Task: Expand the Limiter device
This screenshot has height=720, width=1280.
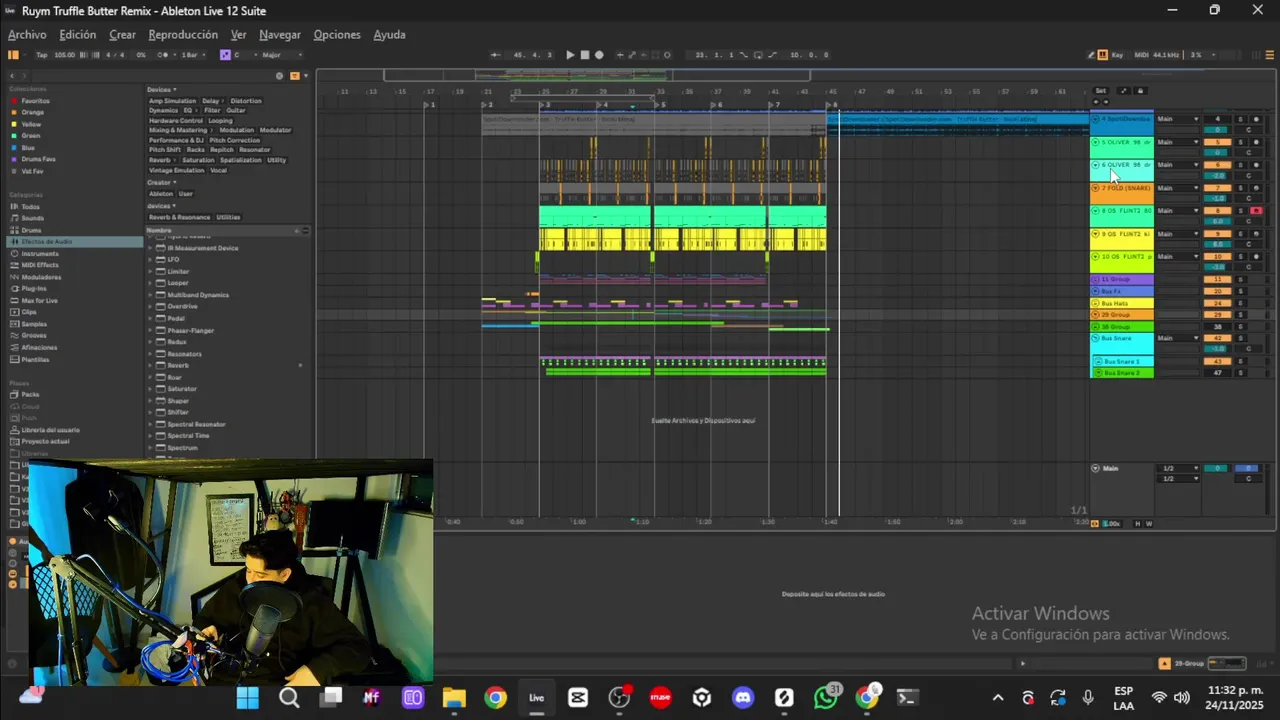Action: pyautogui.click(x=150, y=271)
